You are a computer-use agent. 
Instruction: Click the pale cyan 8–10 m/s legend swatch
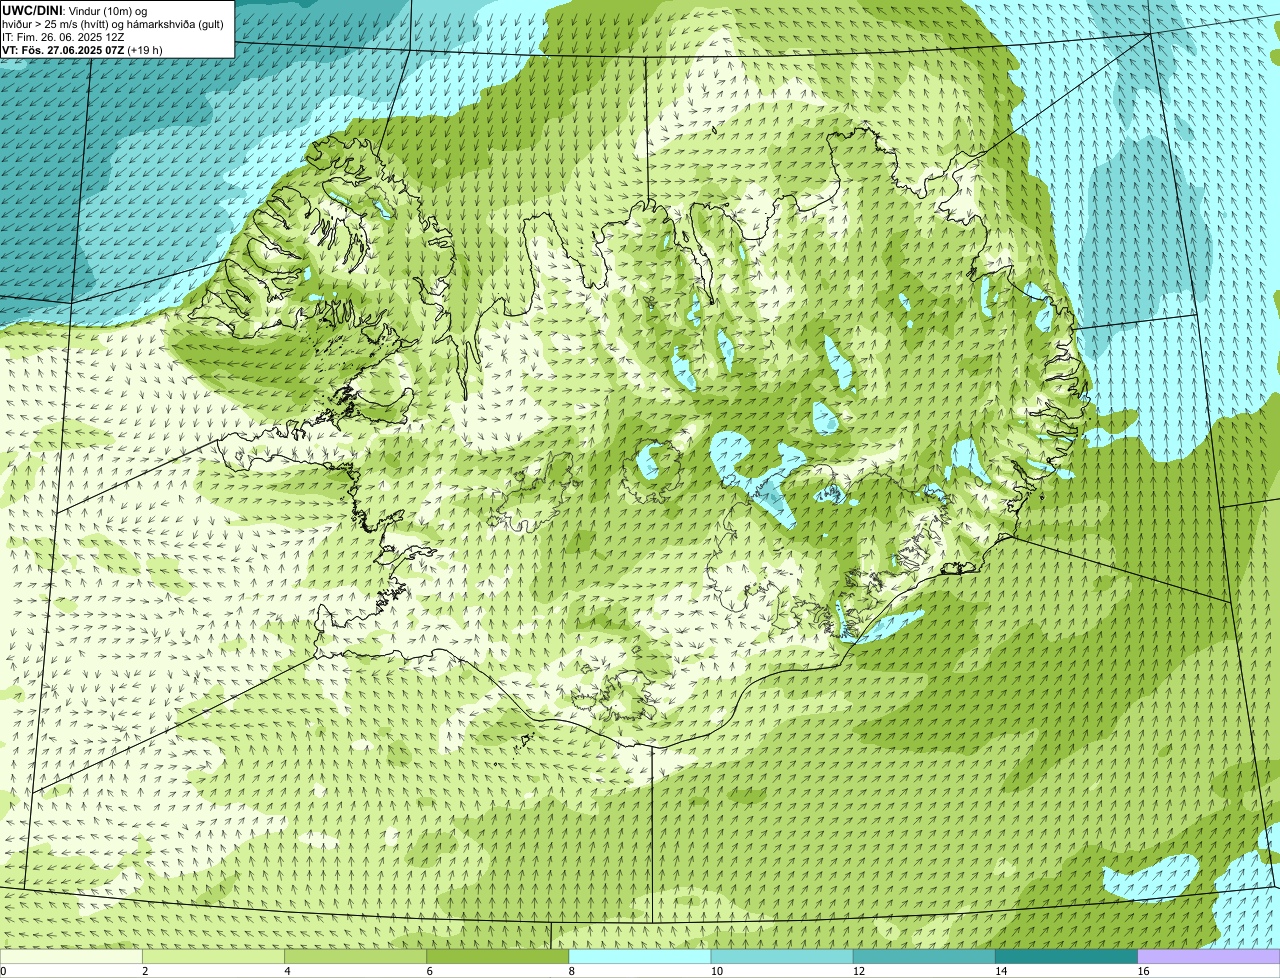click(640, 956)
